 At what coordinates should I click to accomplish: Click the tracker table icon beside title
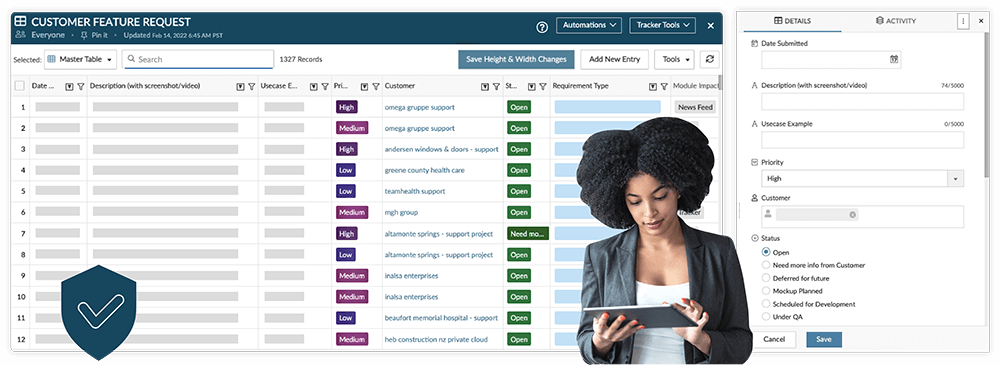coord(21,22)
